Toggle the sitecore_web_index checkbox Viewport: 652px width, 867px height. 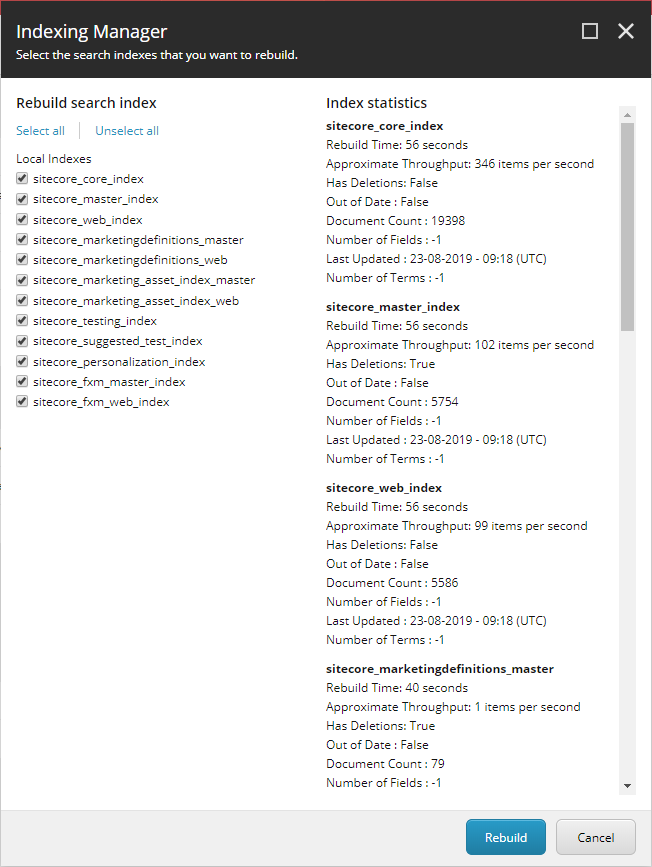coord(22,220)
